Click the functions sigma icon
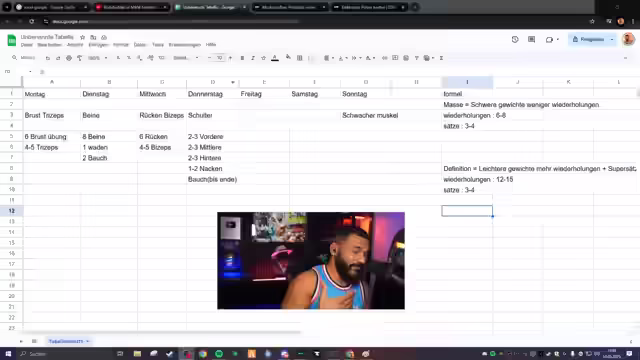Image resolution: width=640 pixels, height=360 pixels. click(x=441, y=58)
